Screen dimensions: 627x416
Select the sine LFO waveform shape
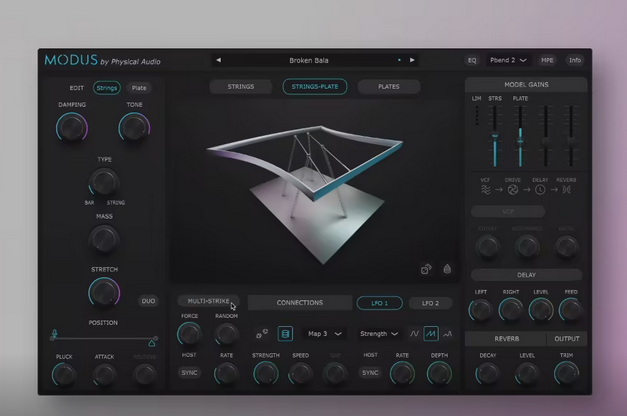(x=415, y=333)
